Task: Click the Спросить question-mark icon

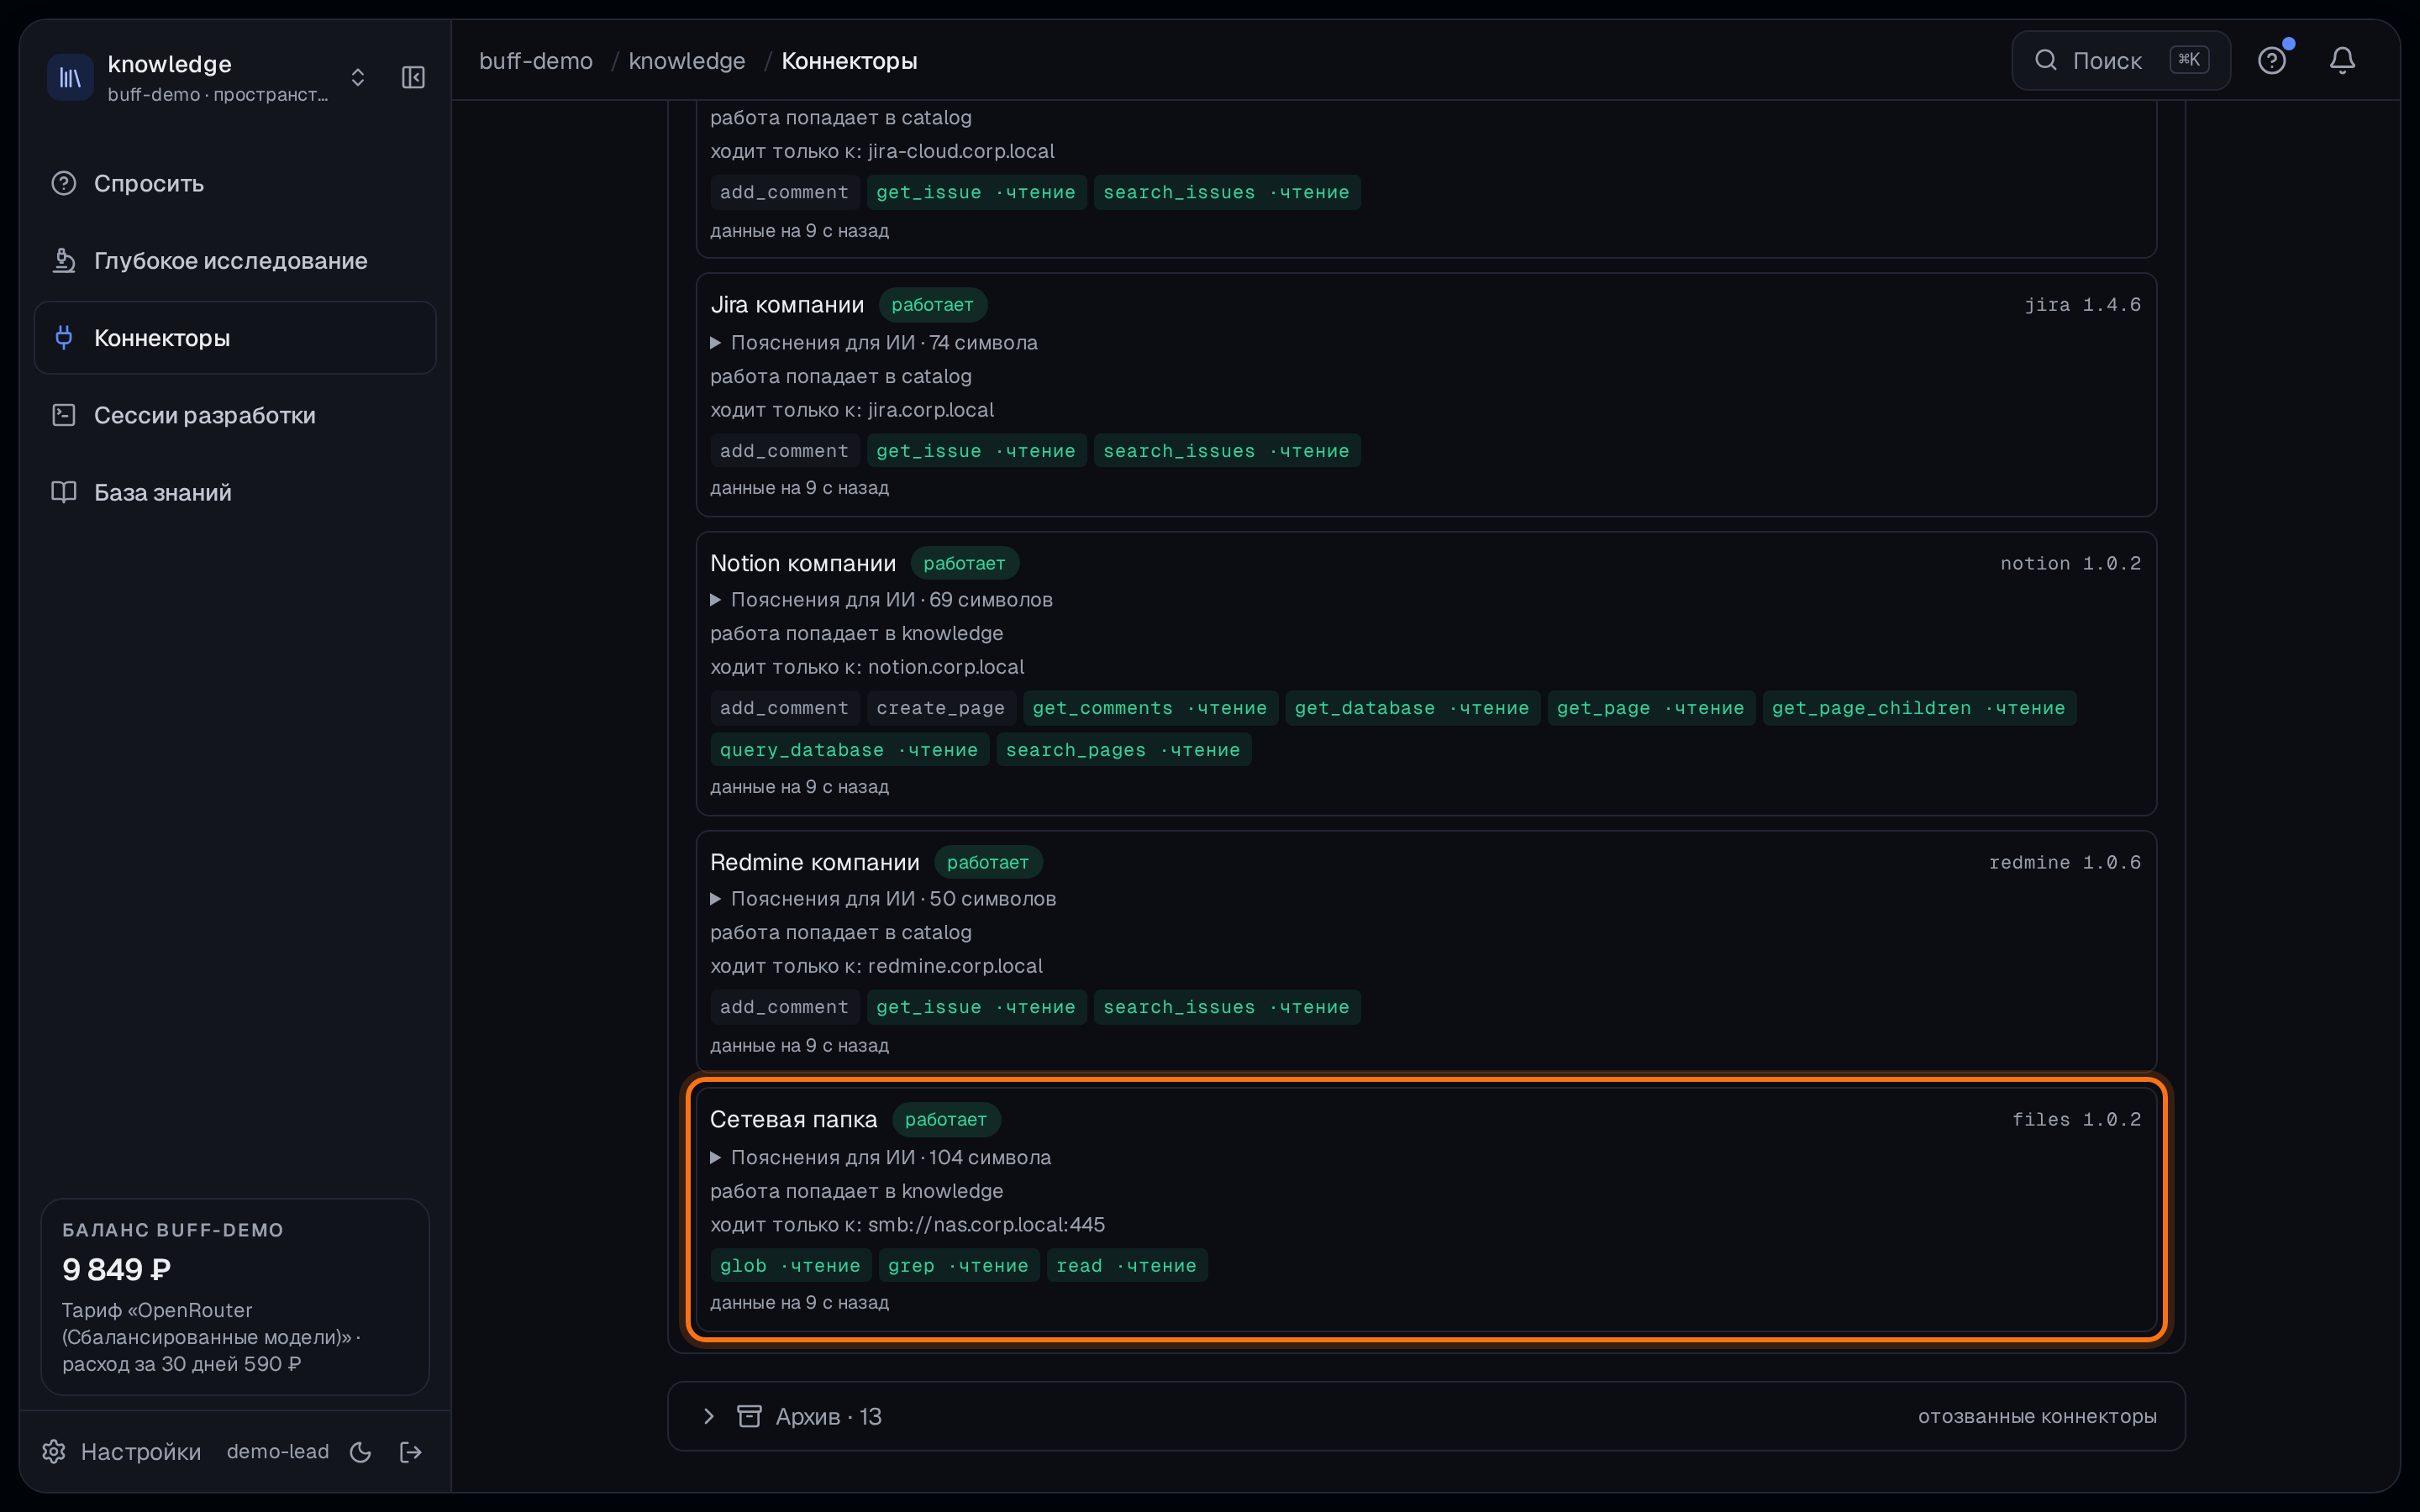Action: click(64, 183)
